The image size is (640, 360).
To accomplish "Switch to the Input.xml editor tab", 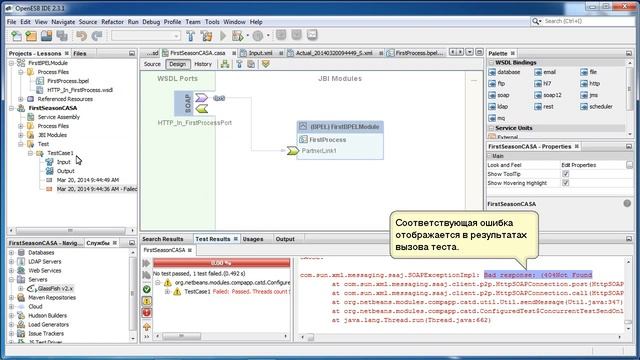I will (260, 53).
